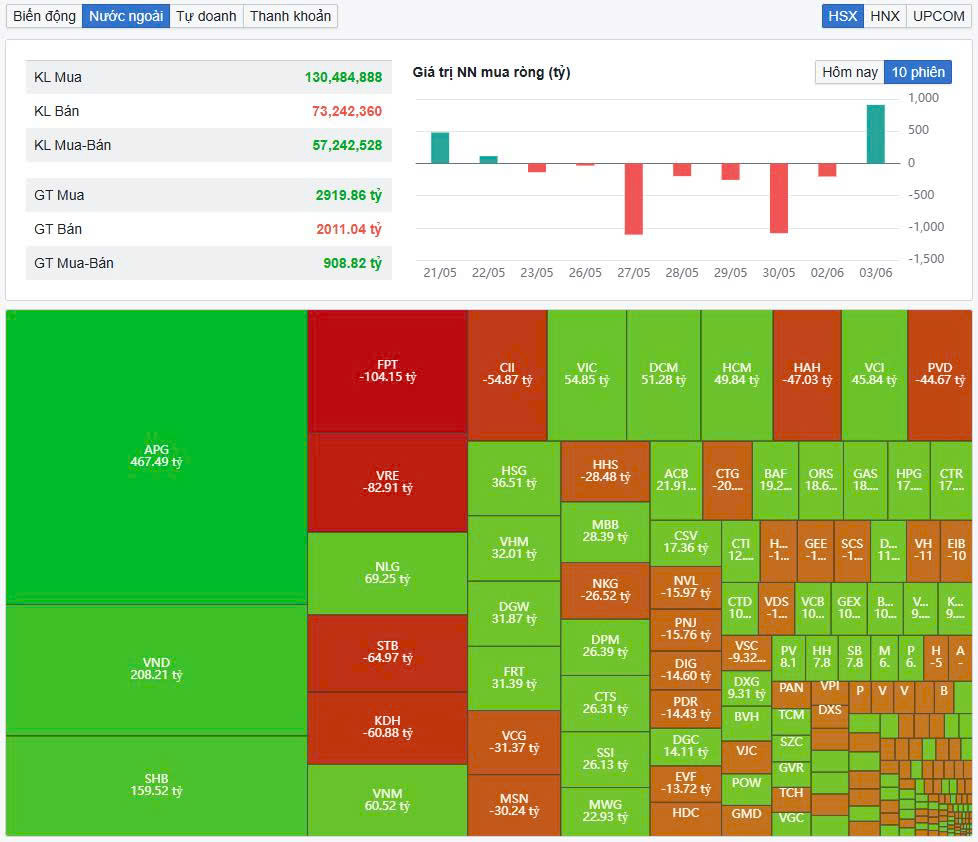Screen dimensions: 978x842
Task: Select the KDH -60.88 tỷ tile
Action: tap(387, 728)
